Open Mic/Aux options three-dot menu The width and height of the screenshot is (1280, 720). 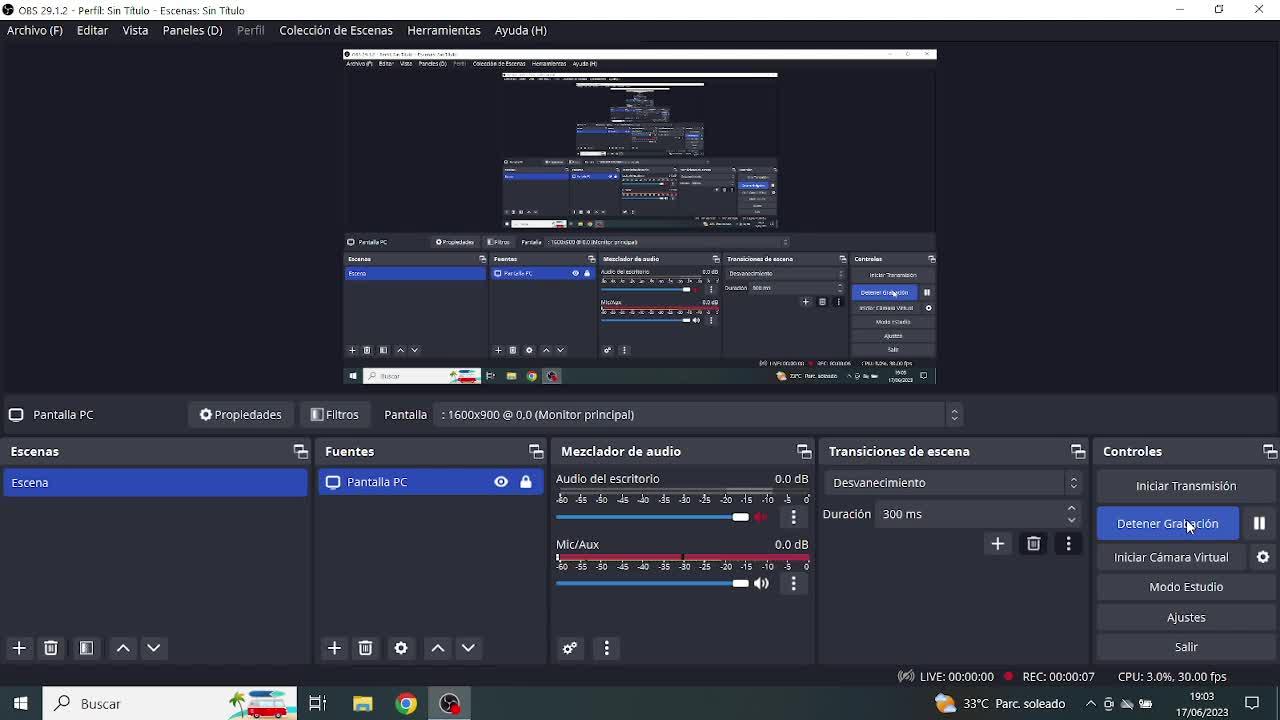pos(794,583)
